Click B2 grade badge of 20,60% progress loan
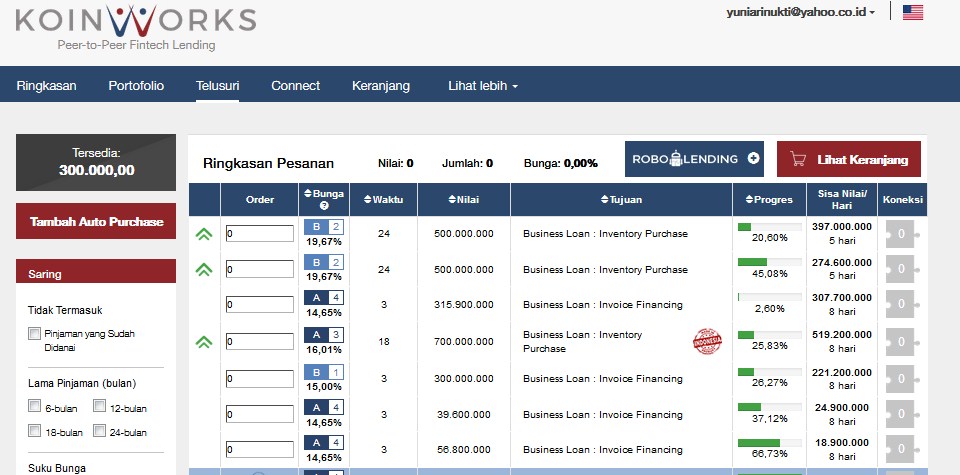 (324, 228)
